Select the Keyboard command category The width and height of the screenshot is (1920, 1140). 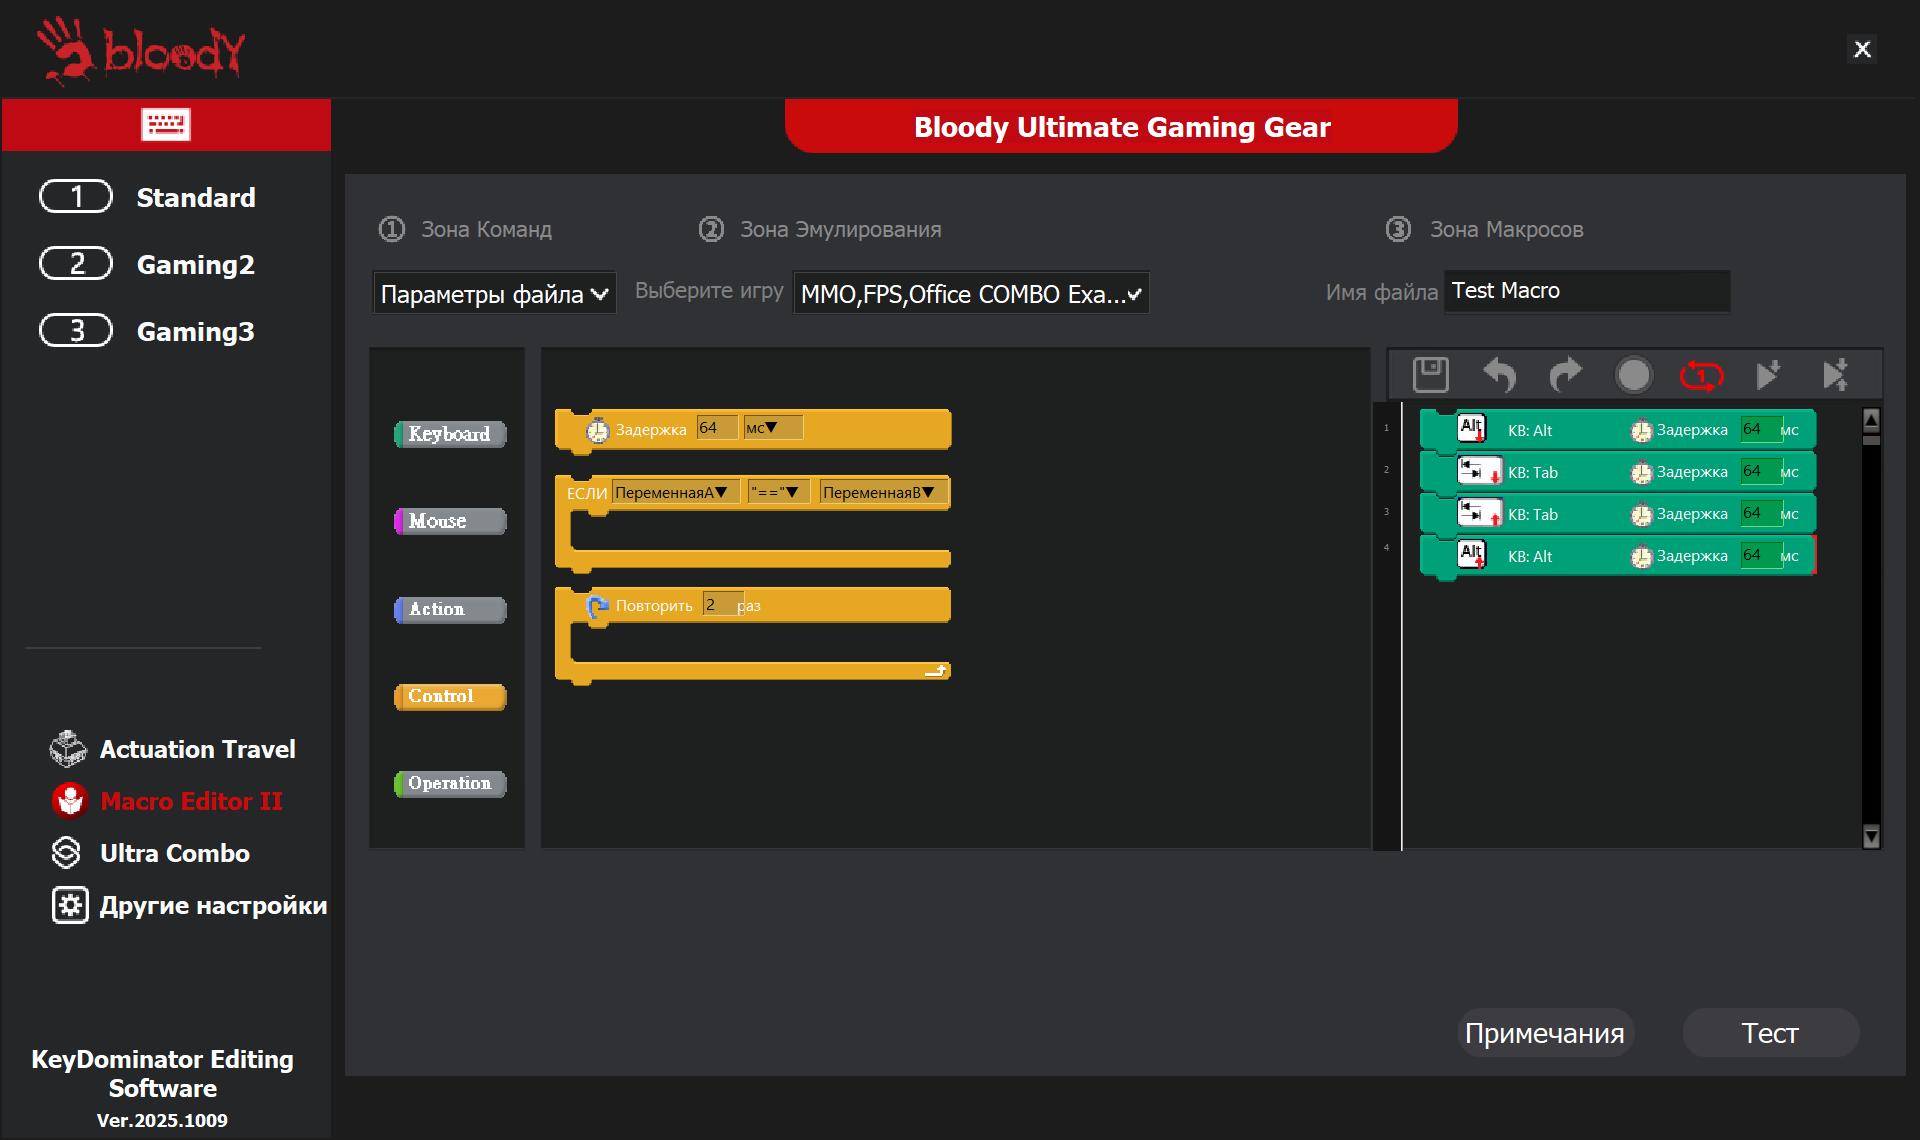point(450,434)
